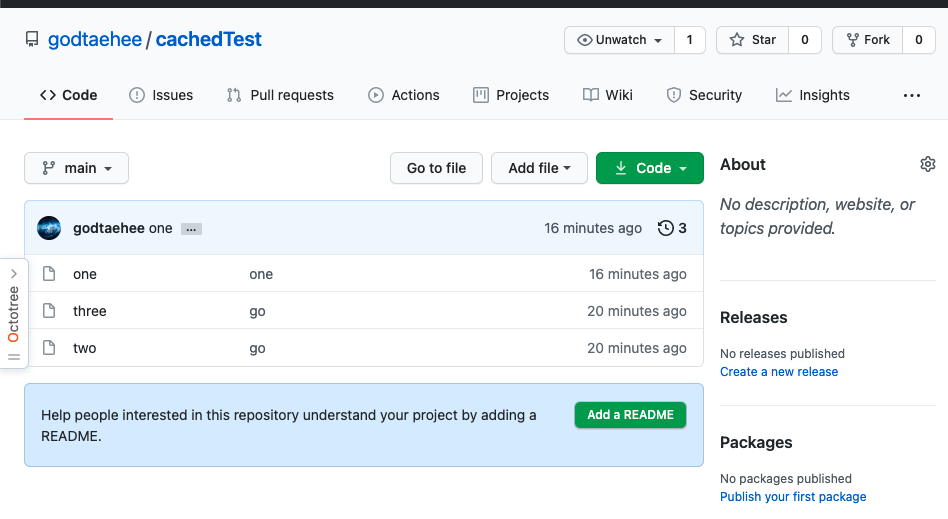Open the green Code download dropdown

pyautogui.click(x=650, y=168)
